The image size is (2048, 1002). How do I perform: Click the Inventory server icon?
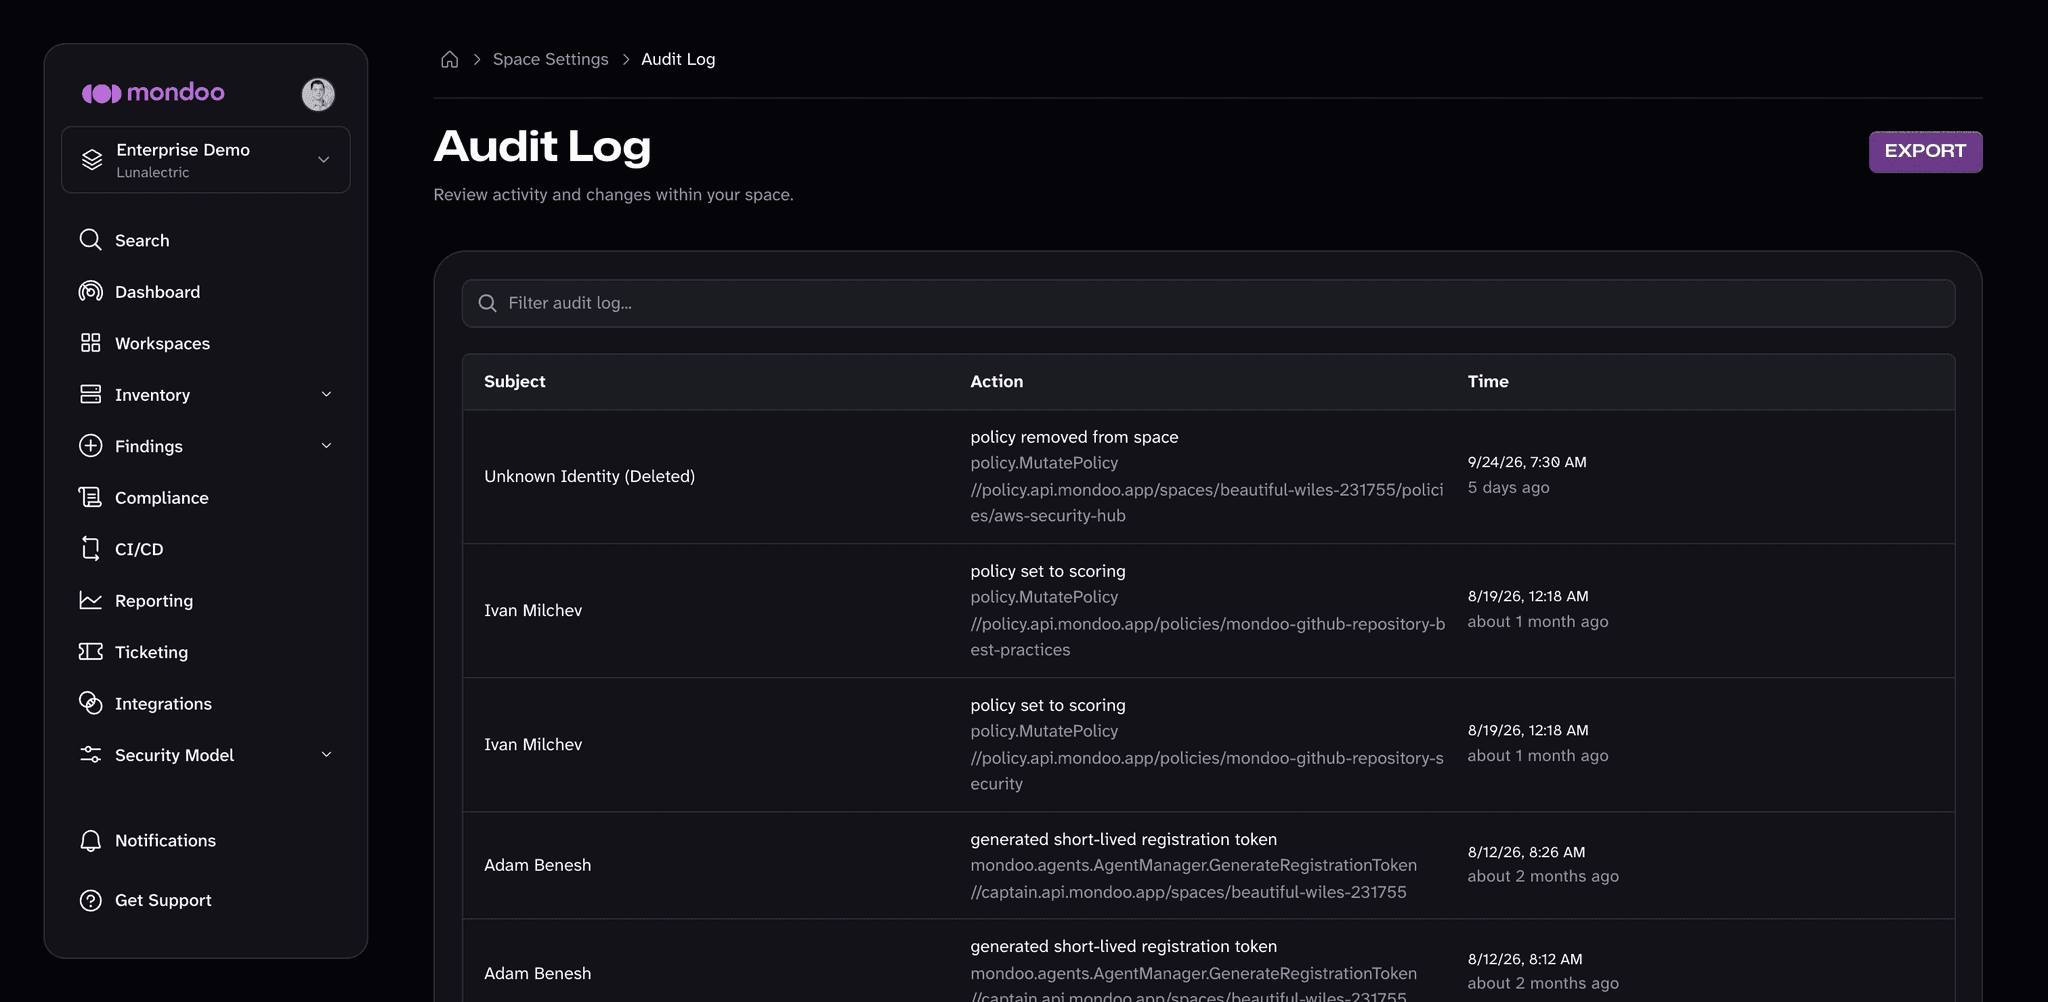point(90,394)
